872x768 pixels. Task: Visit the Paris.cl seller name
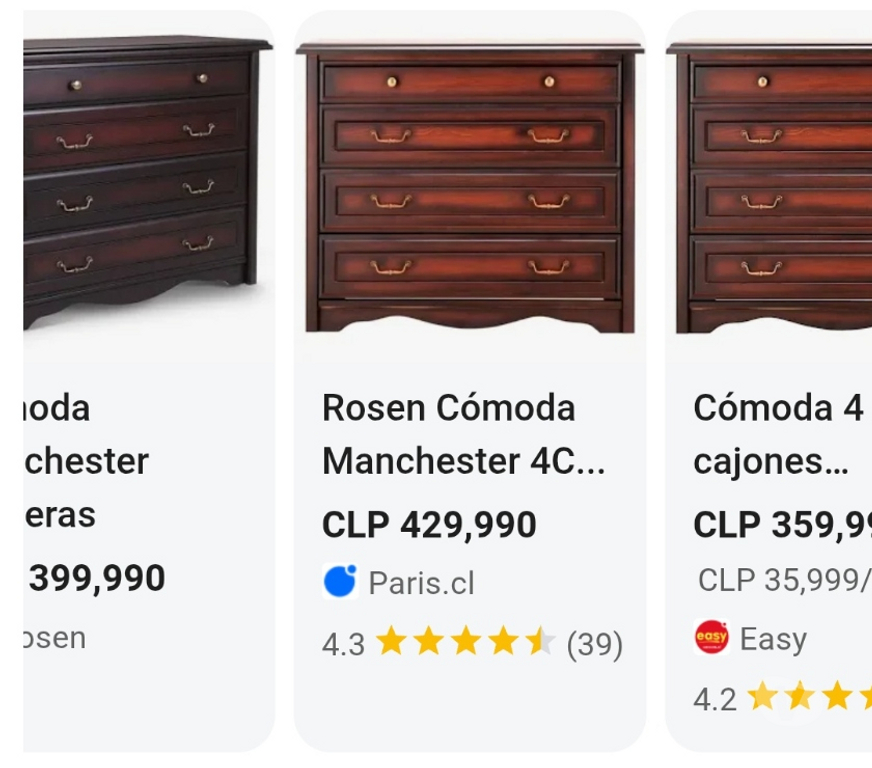421,583
